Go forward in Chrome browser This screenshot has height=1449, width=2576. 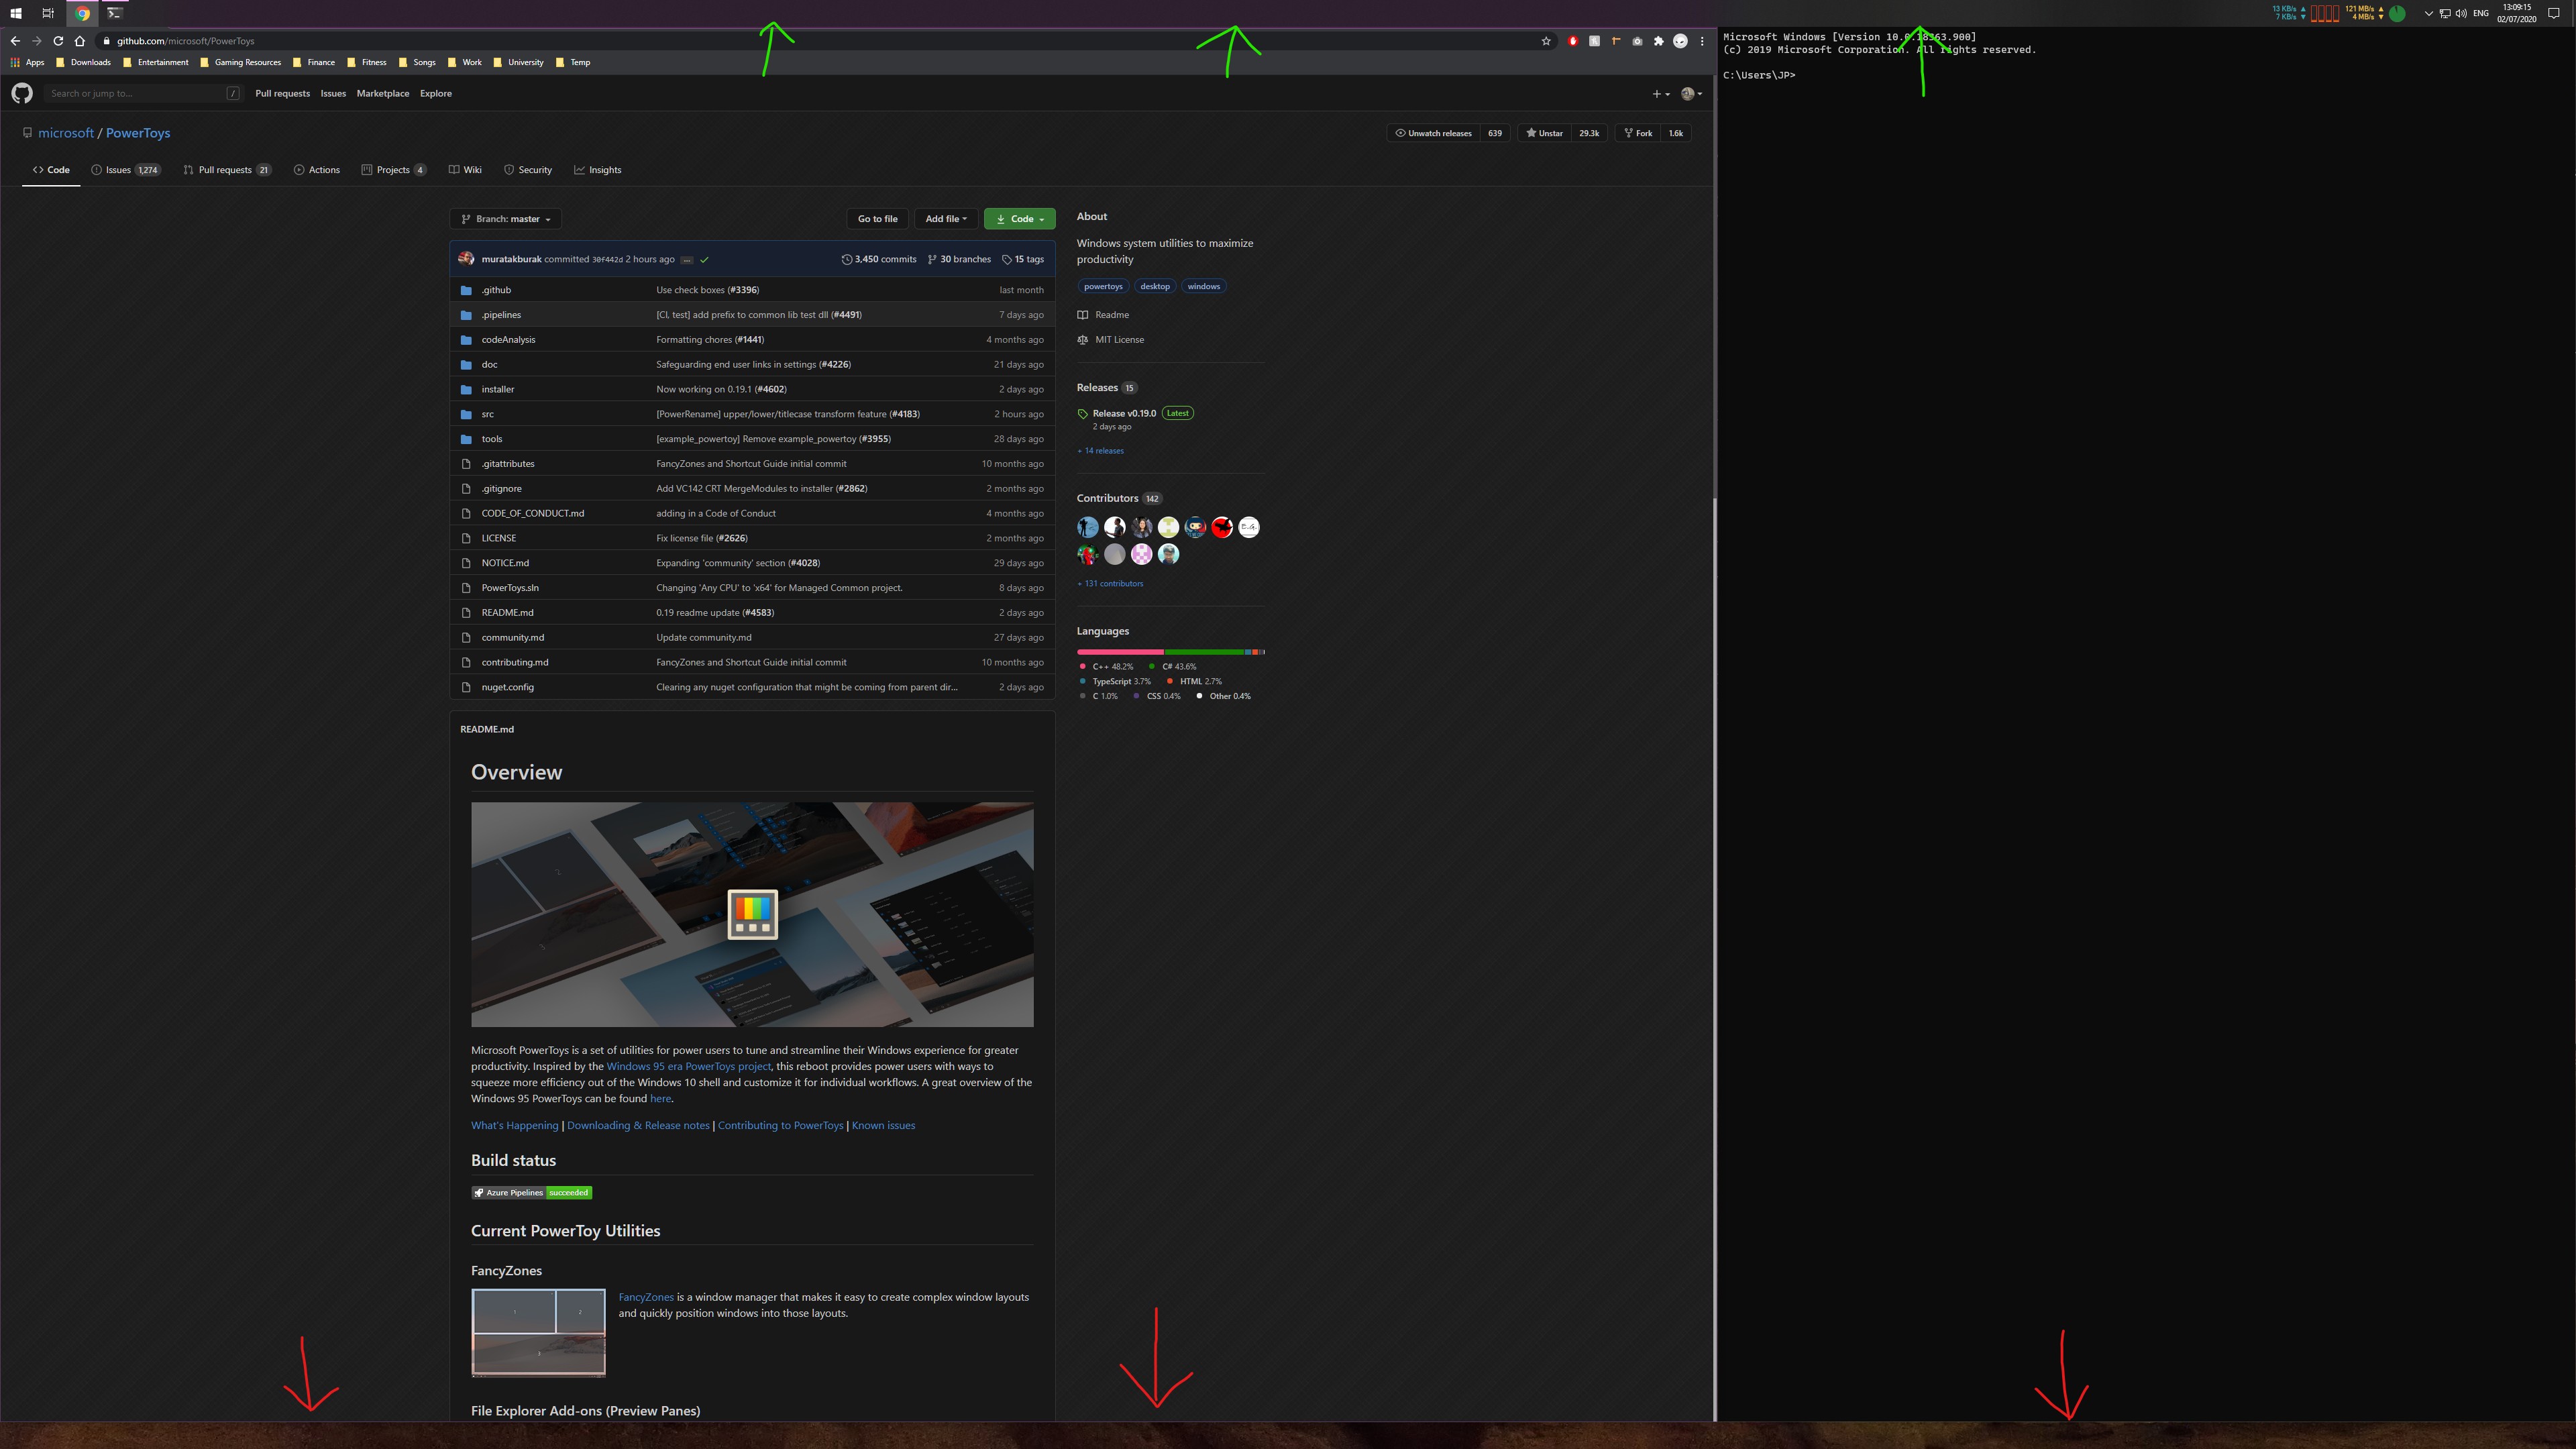pos(37,41)
